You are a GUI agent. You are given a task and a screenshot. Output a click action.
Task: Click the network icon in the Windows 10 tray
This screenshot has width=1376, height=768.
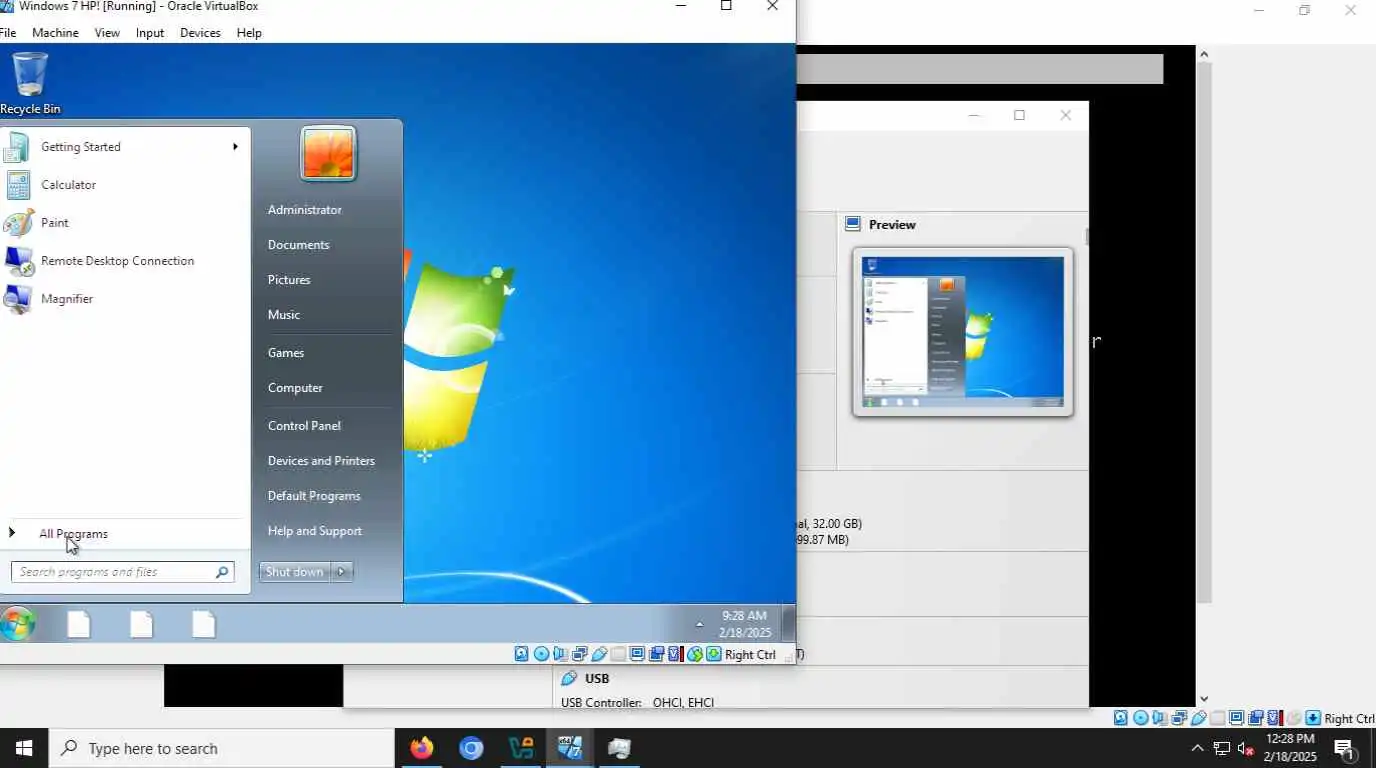click(1221, 748)
